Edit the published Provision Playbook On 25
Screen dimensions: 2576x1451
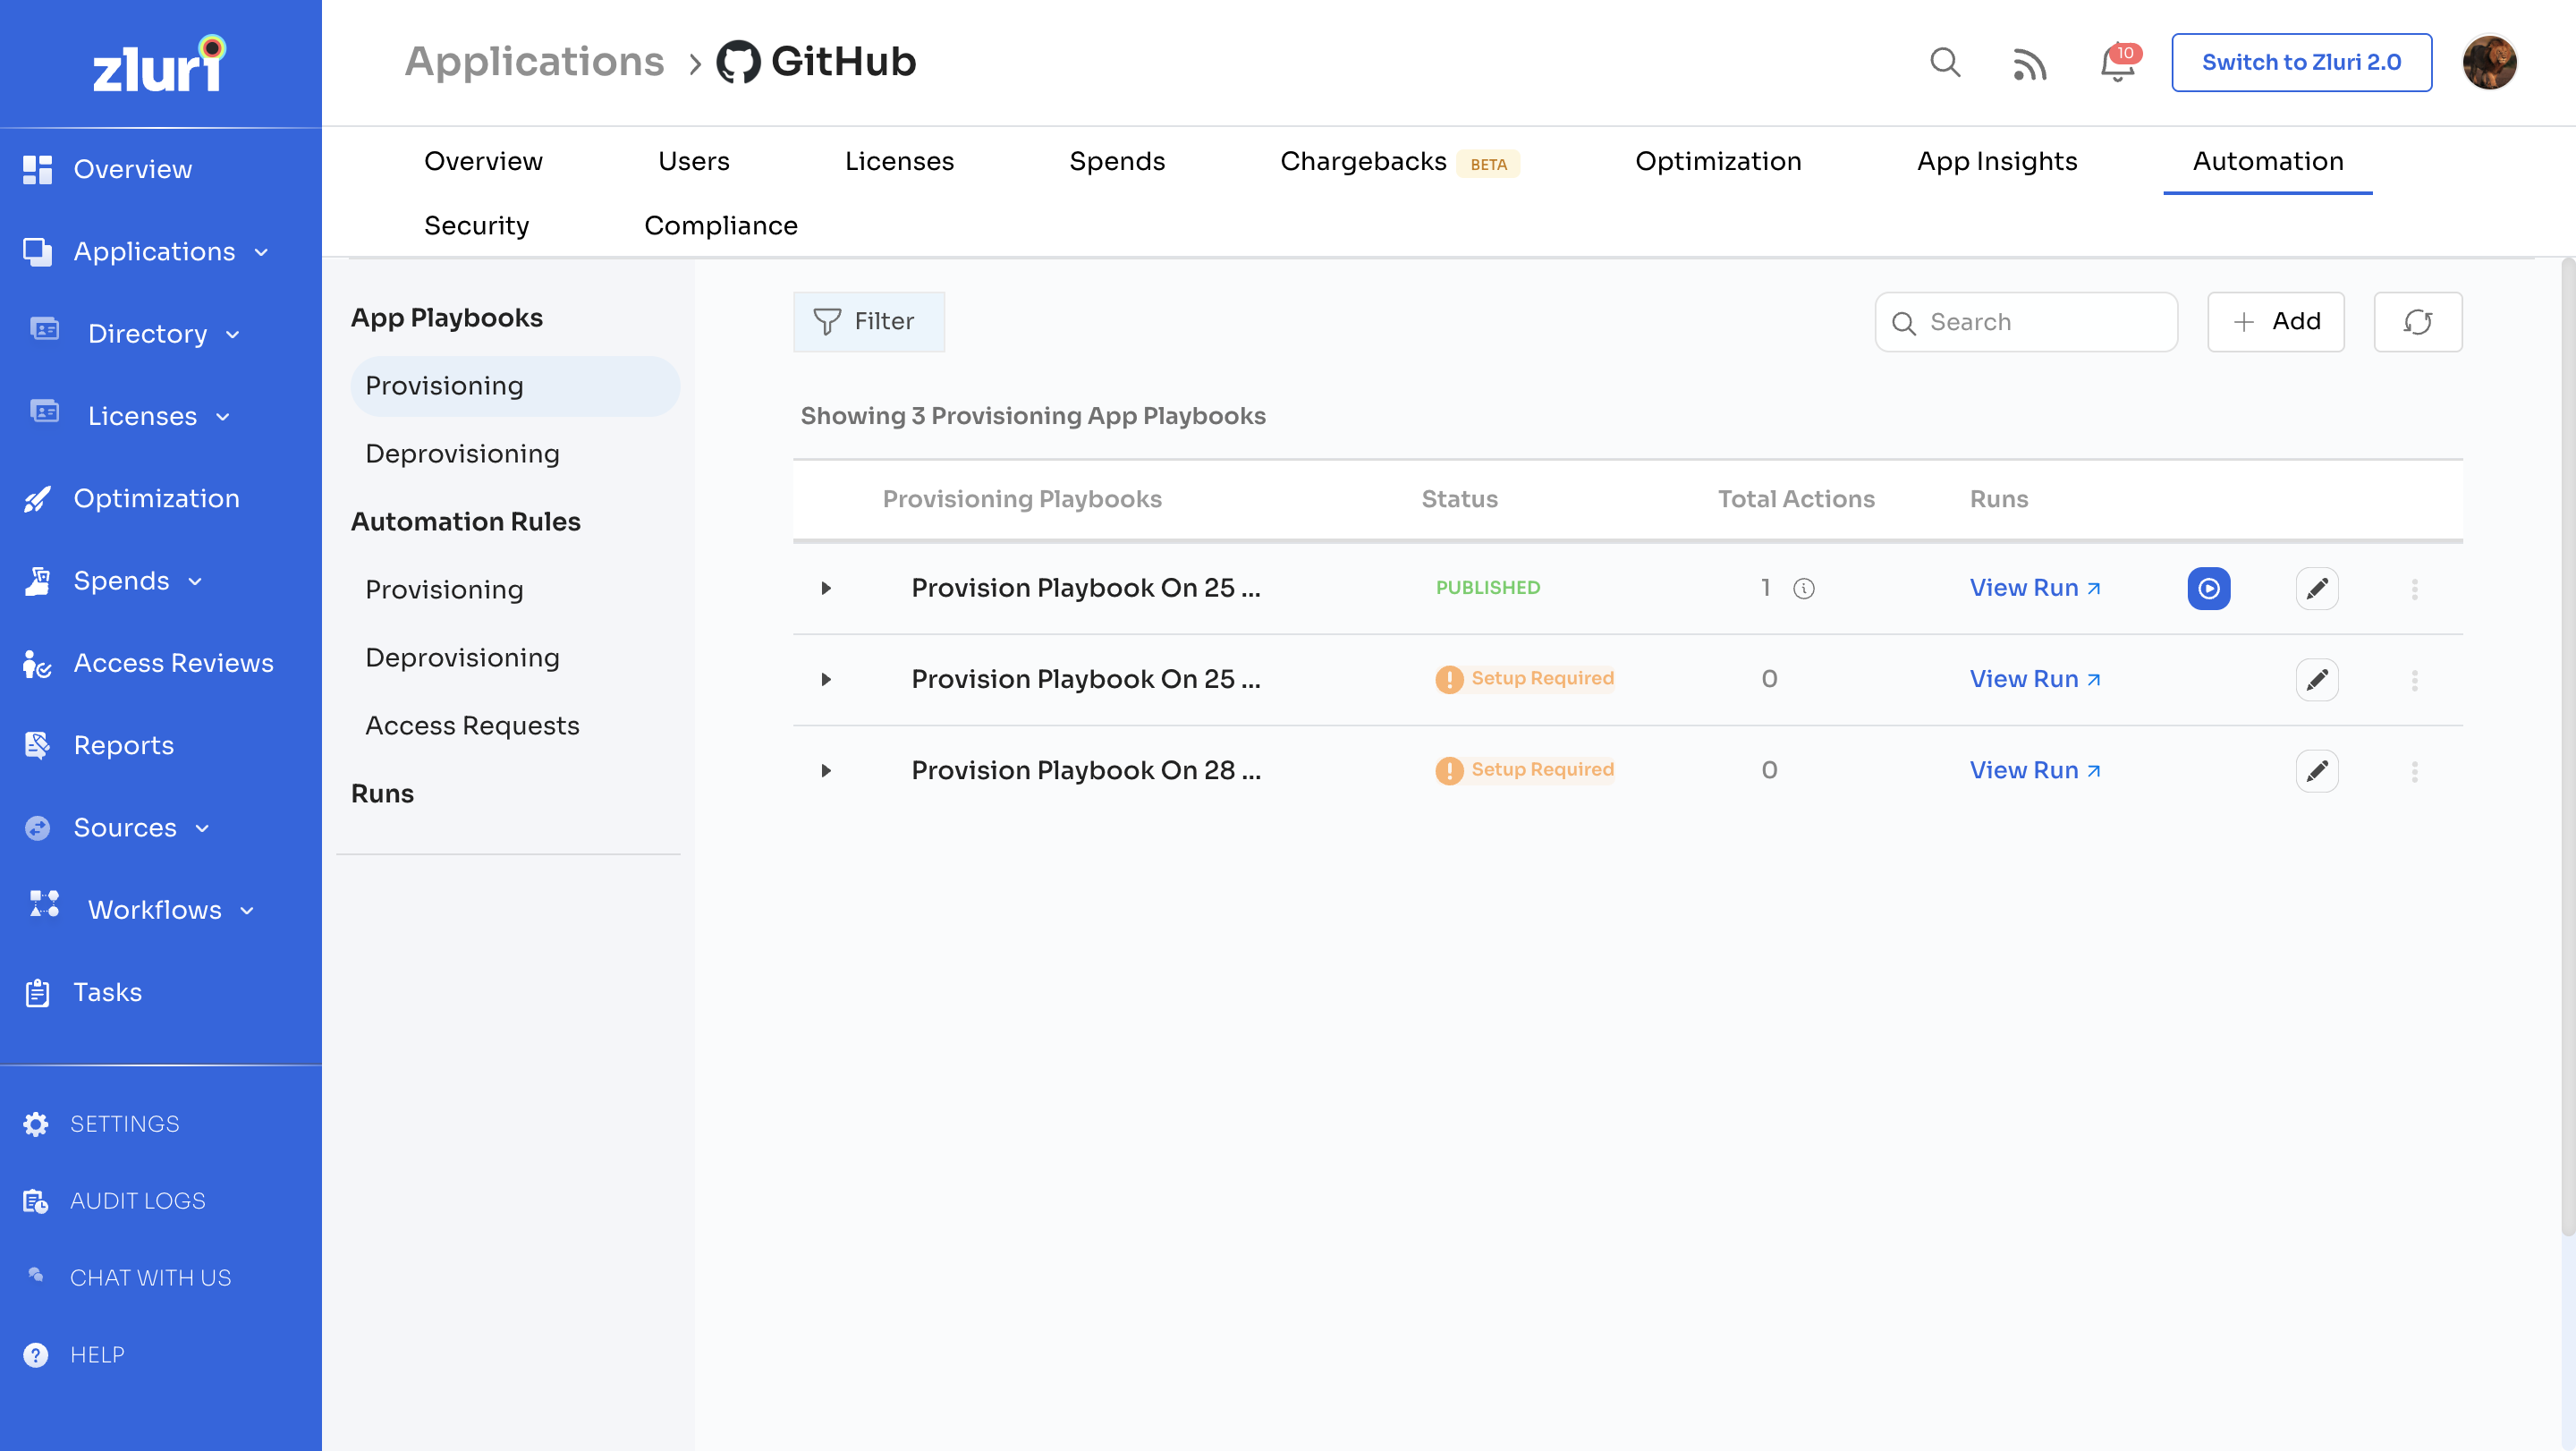2317,589
